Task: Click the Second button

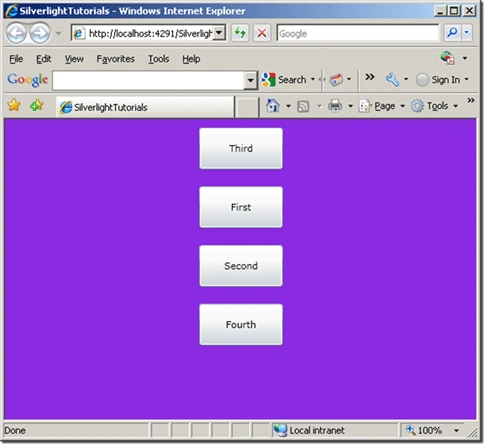Action: [x=241, y=266]
